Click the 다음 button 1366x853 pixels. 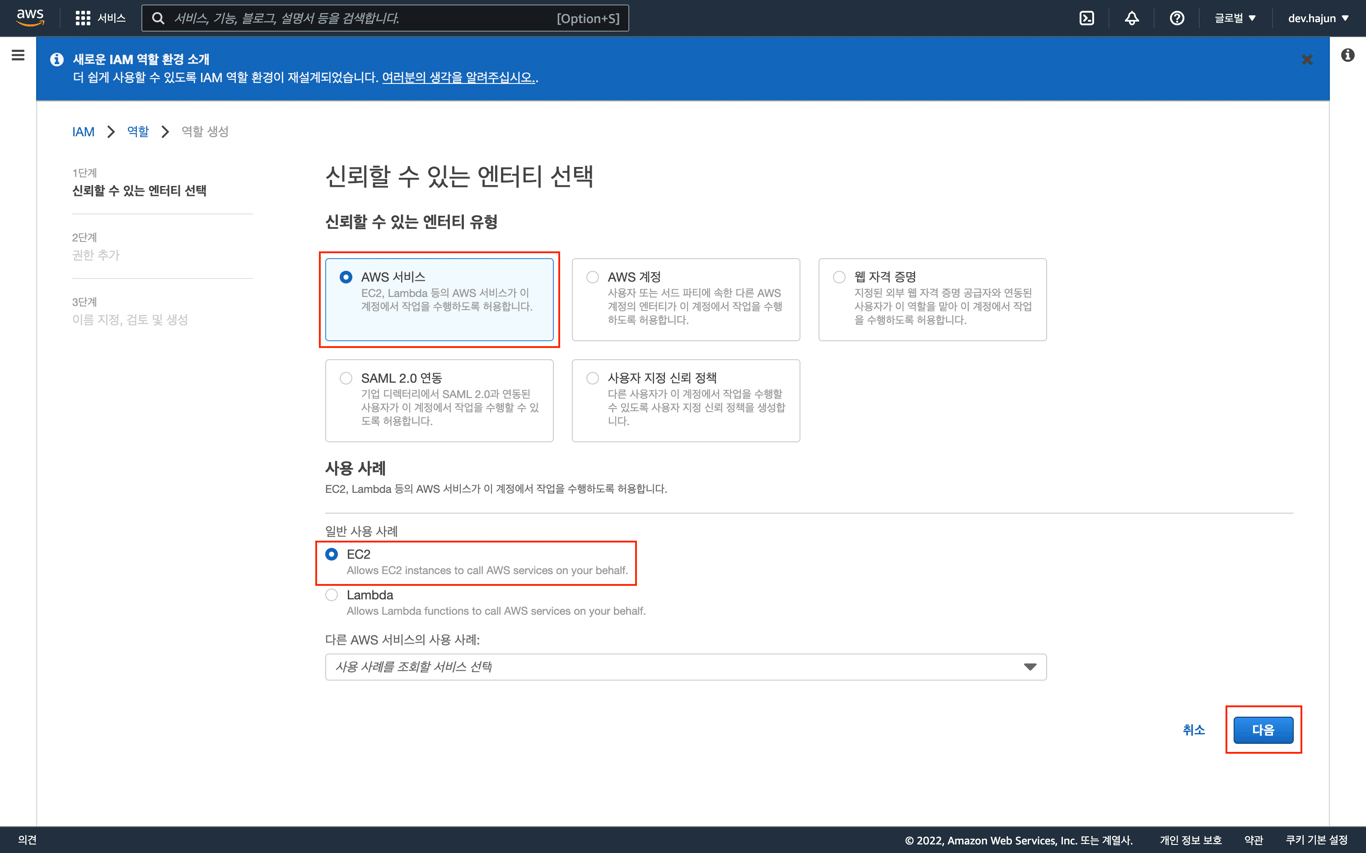point(1263,730)
